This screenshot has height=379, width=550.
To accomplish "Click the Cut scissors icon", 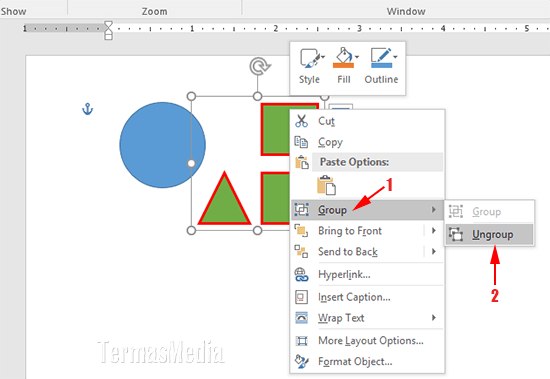I will click(x=301, y=121).
